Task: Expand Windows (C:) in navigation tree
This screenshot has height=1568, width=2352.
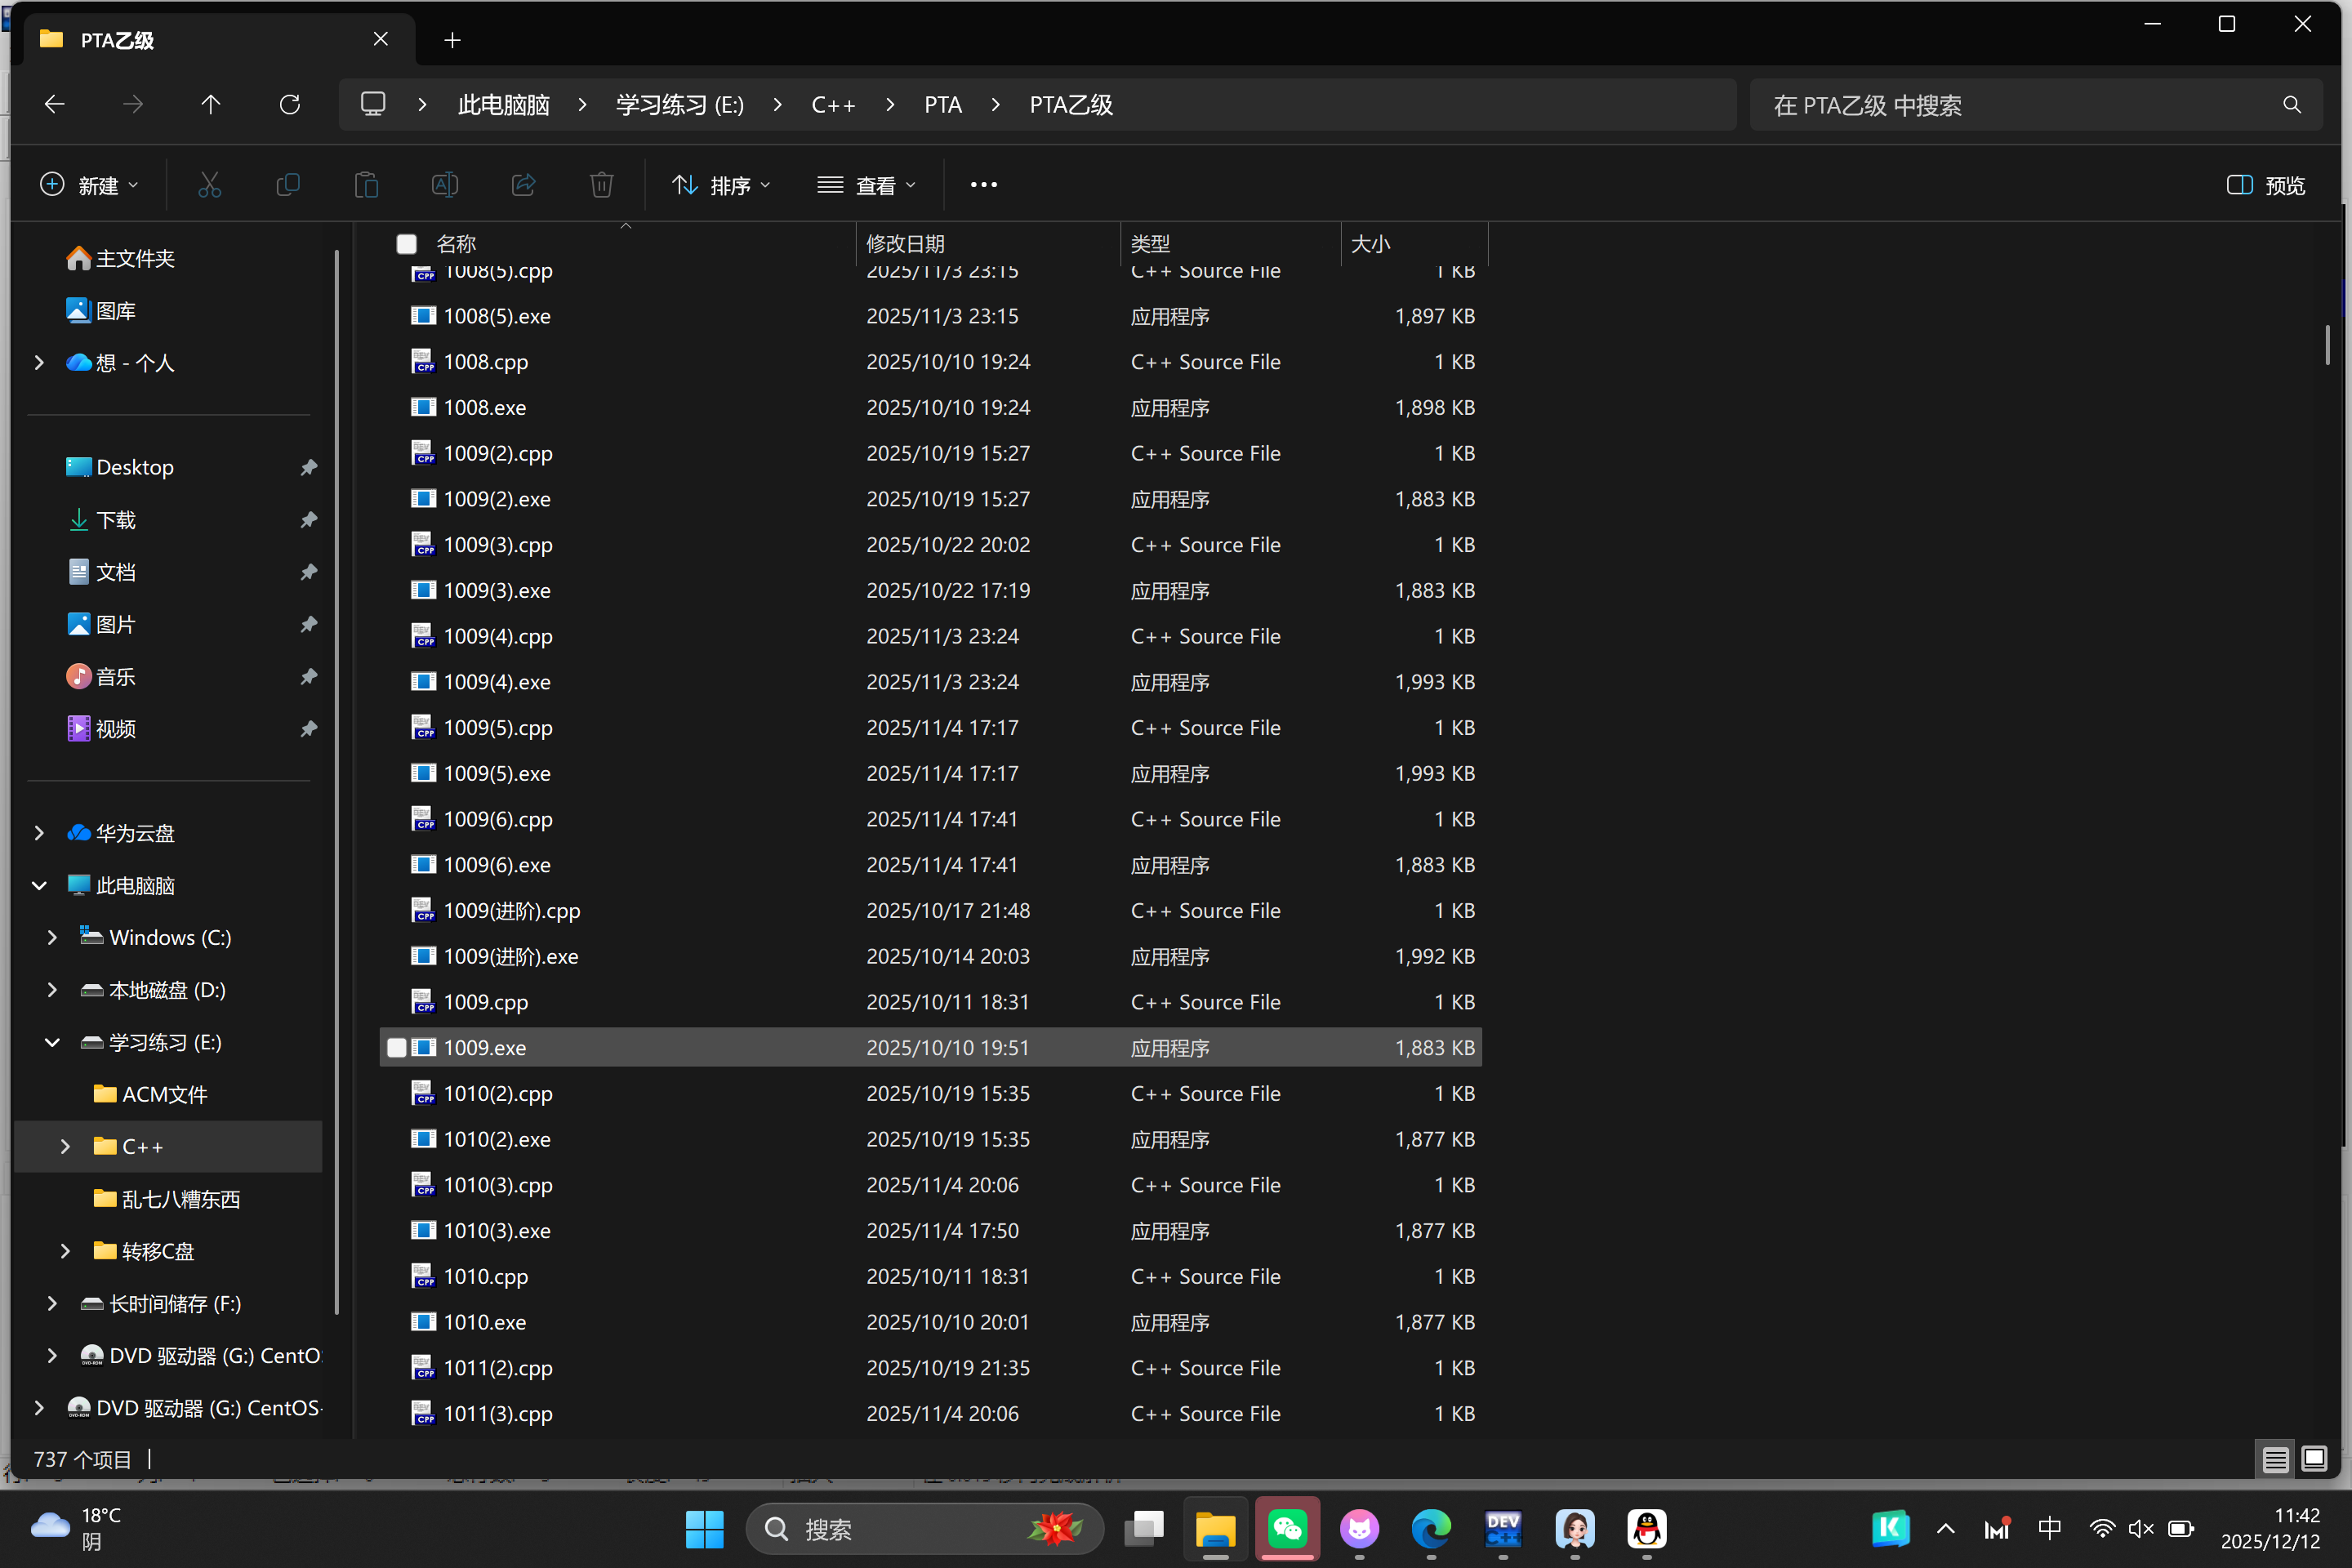Action: tap(52, 937)
